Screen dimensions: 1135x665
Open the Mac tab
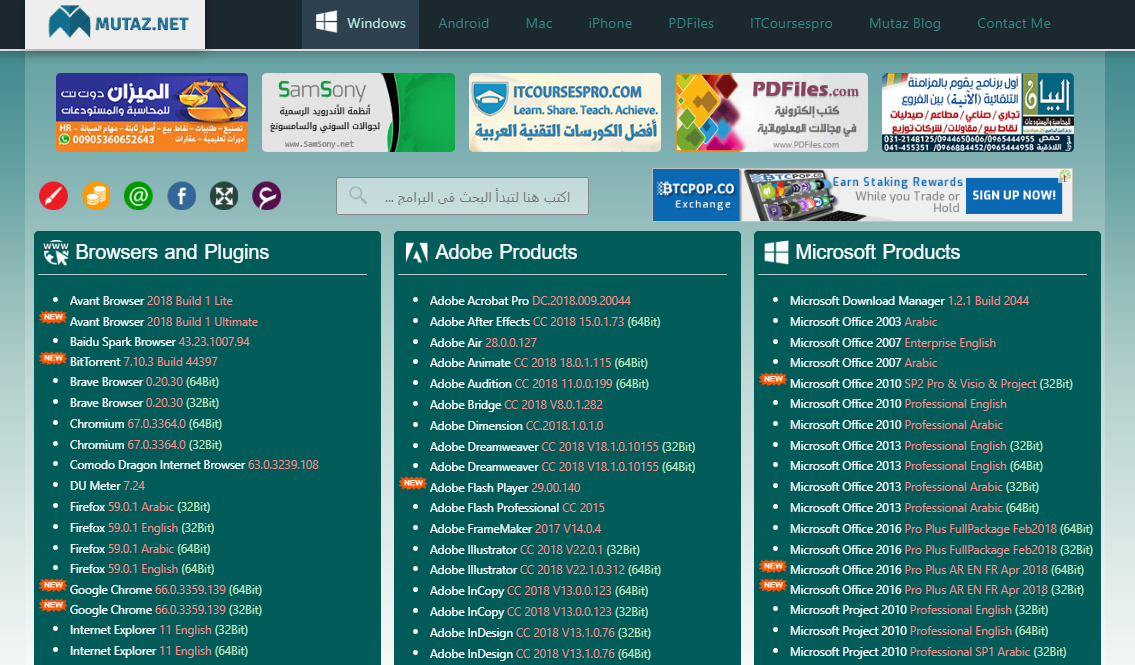539,23
